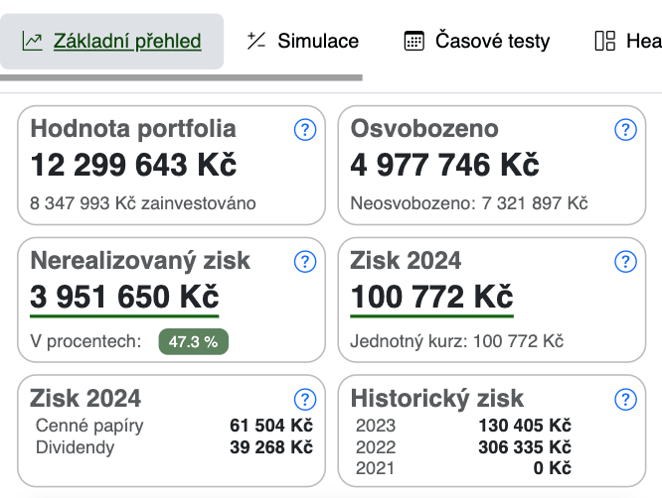This screenshot has height=498, width=662.
Task: Click the 3 951 650 Kč underlined value
Action: coord(125,297)
